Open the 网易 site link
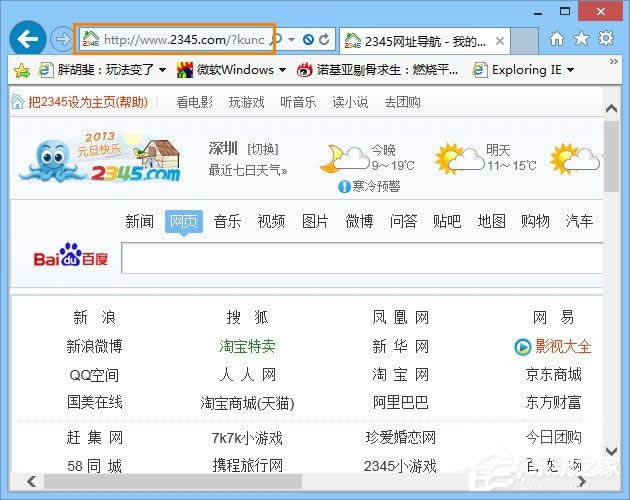This screenshot has width=630, height=500. coord(553,318)
